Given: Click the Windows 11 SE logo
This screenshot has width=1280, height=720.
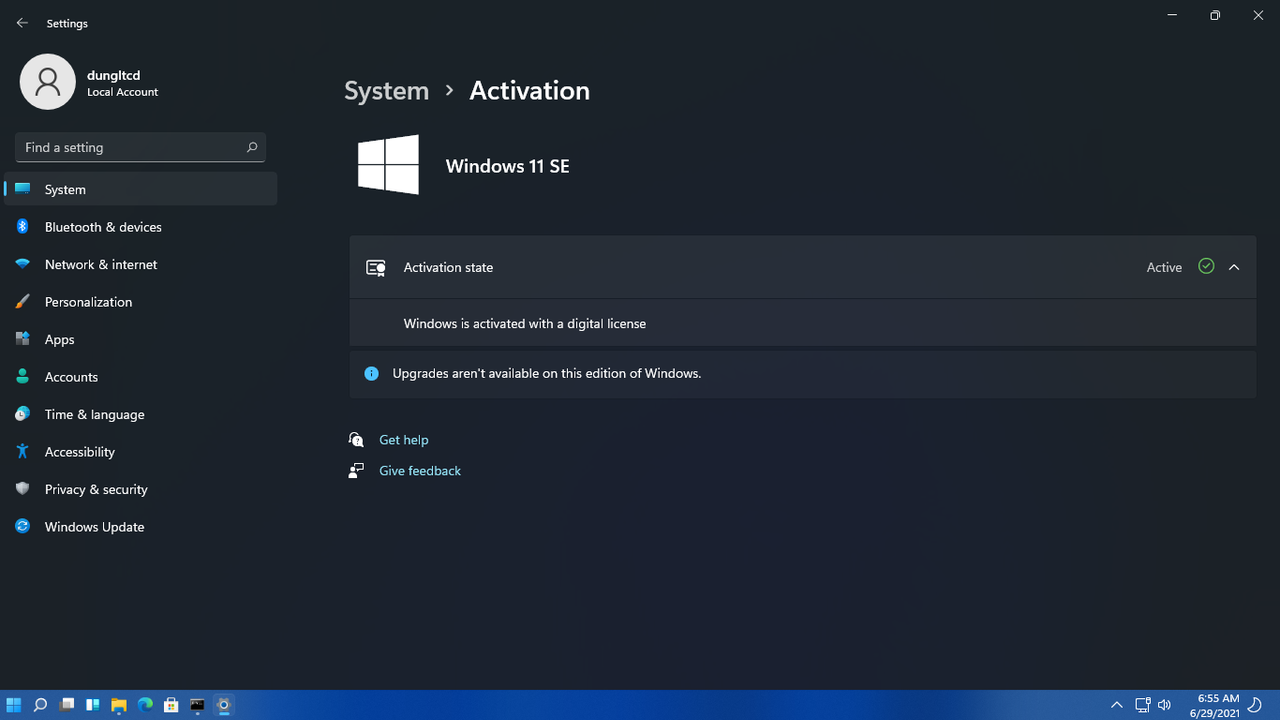Looking at the screenshot, I should 388,165.
